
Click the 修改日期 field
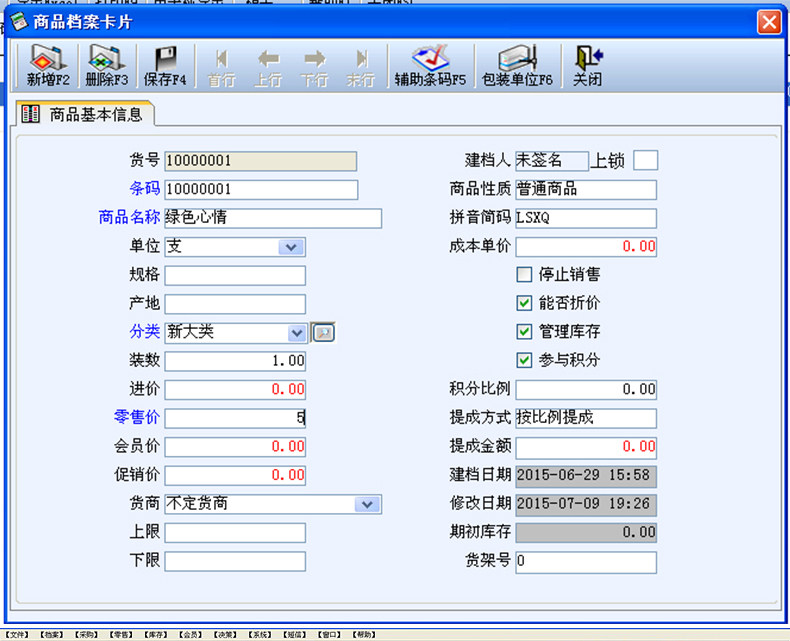tap(586, 504)
